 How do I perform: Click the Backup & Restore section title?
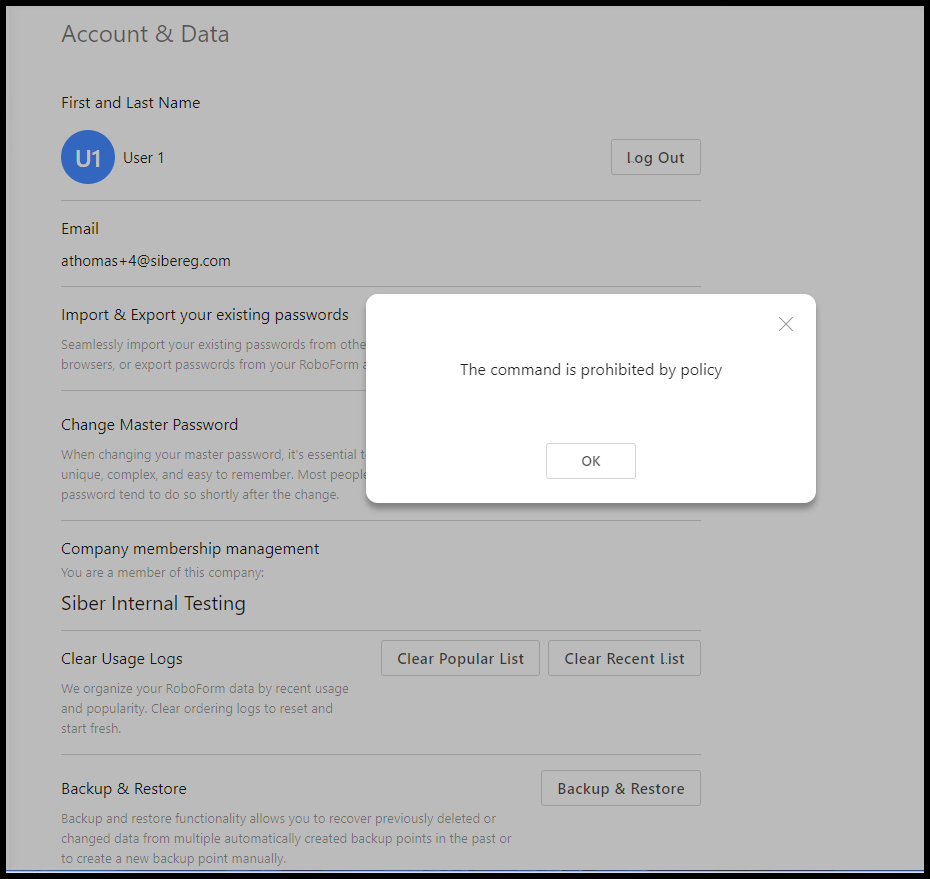(124, 789)
